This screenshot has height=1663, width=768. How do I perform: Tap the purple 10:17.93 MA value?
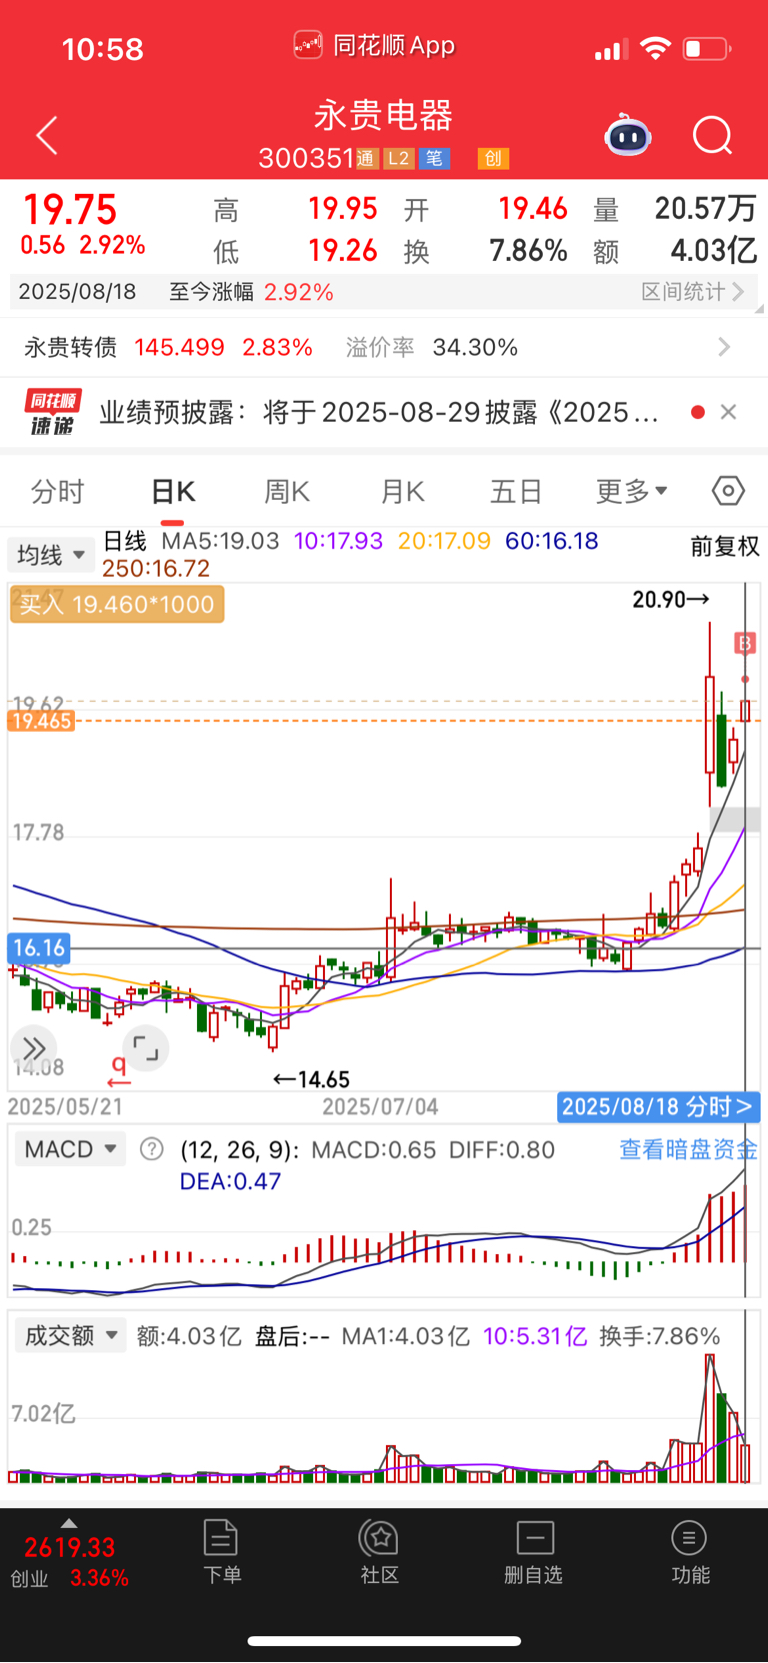[338, 541]
